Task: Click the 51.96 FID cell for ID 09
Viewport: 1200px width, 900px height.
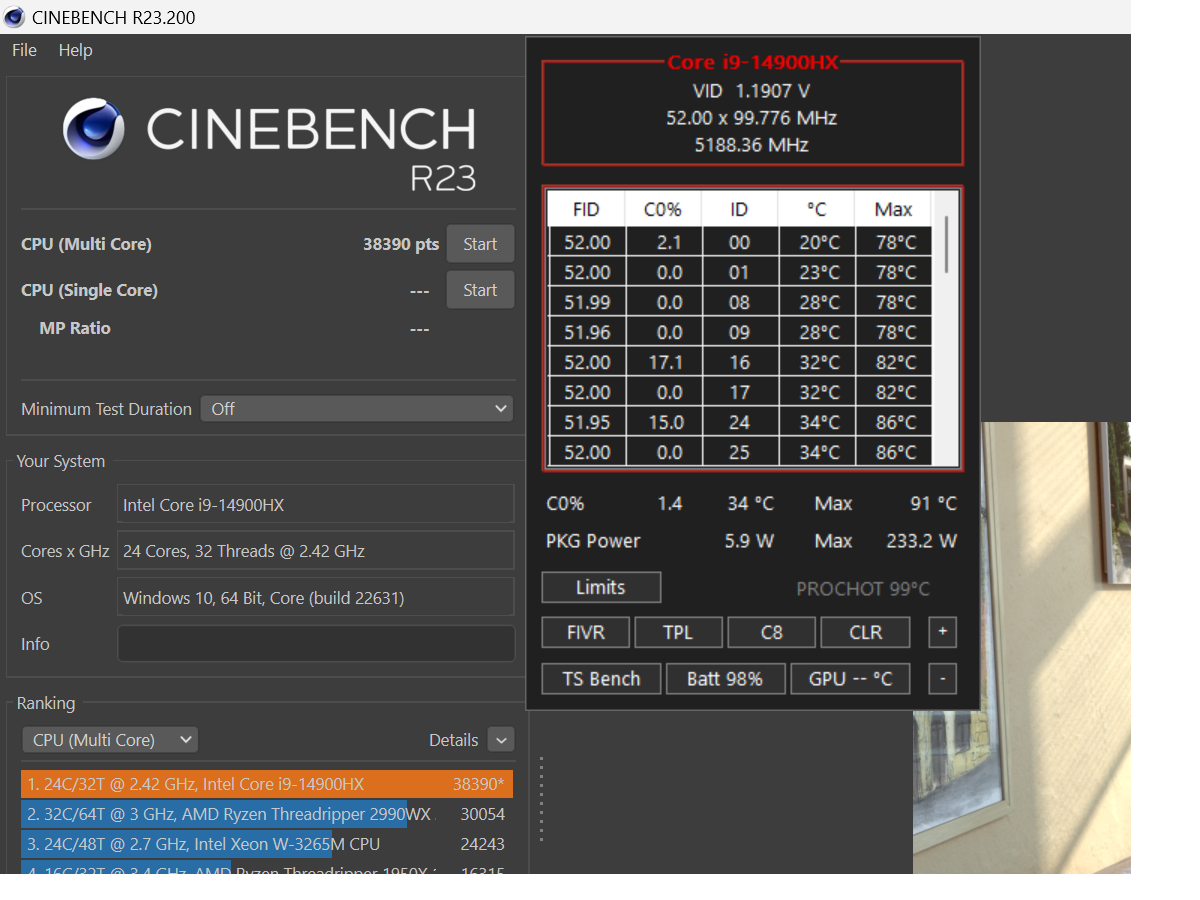Action: pyautogui.click(x=587, y=332)
